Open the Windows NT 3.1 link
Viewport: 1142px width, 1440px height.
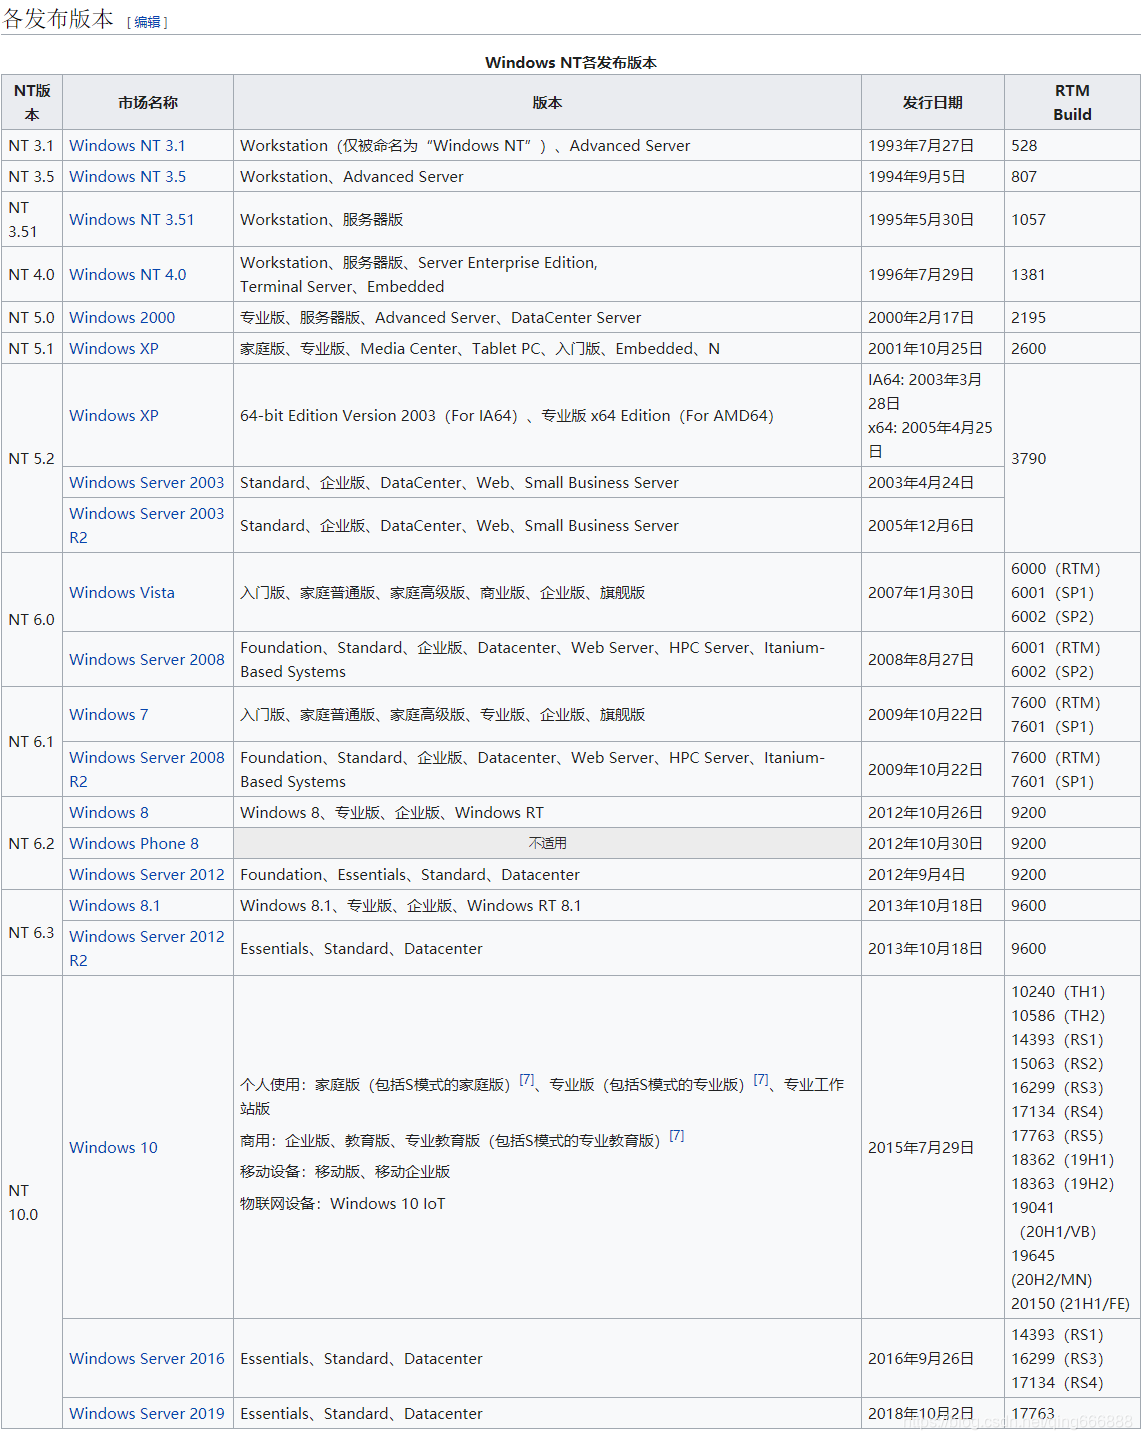127,145
